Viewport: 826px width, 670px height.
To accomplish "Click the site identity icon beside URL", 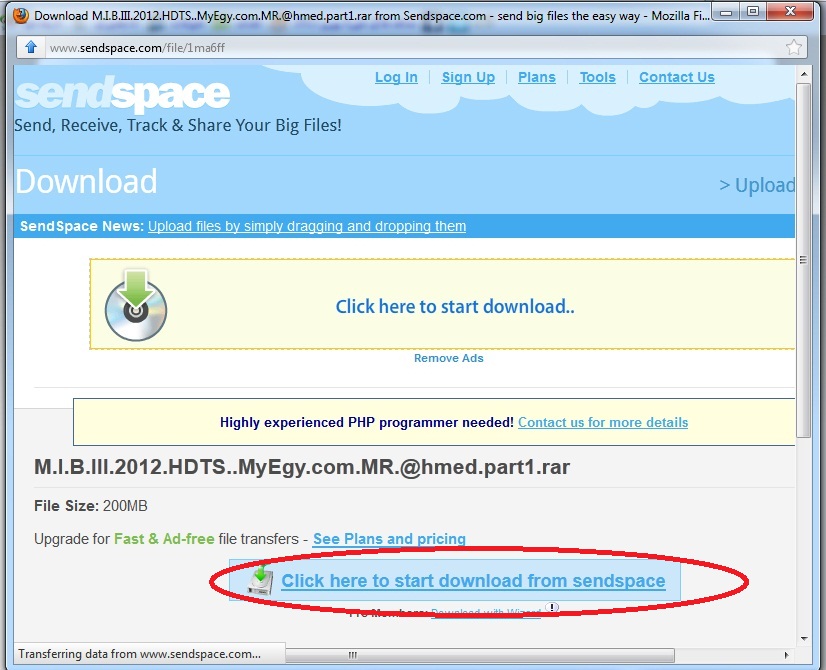I will (x=31, y=47).
